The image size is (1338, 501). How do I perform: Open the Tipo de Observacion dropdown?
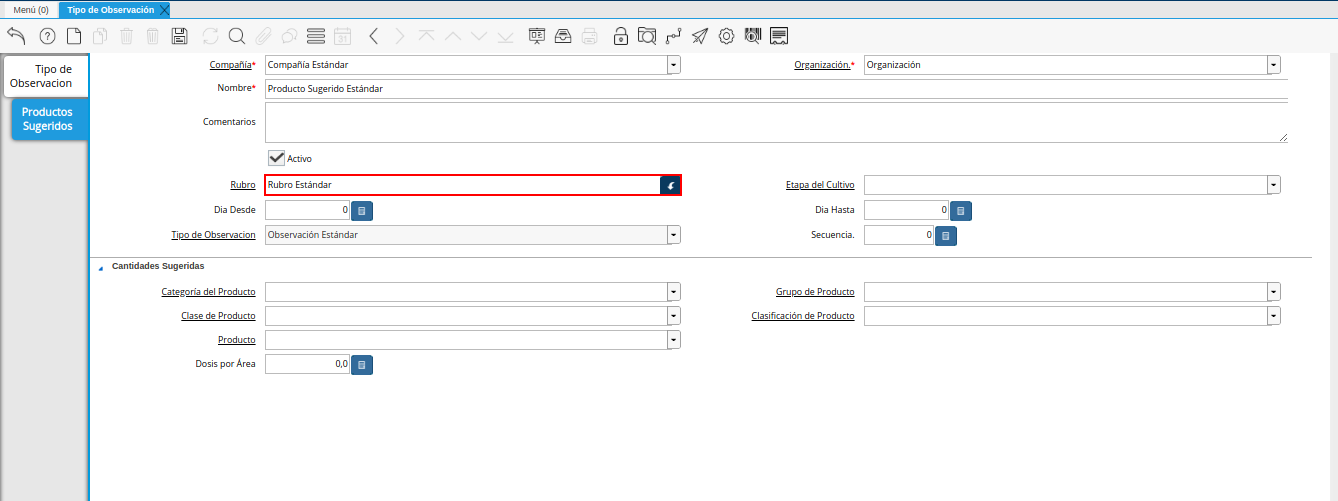(x=674, y=235)
